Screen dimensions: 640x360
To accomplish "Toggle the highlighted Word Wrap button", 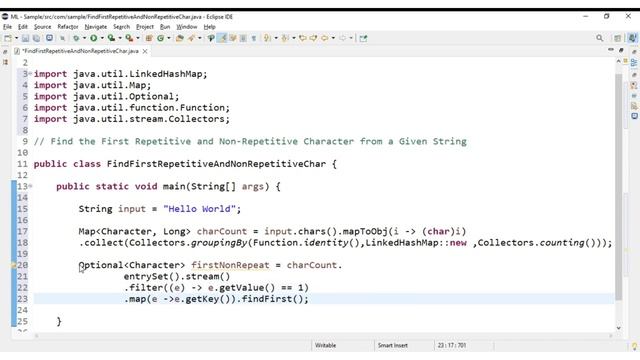I will point(222,38).
